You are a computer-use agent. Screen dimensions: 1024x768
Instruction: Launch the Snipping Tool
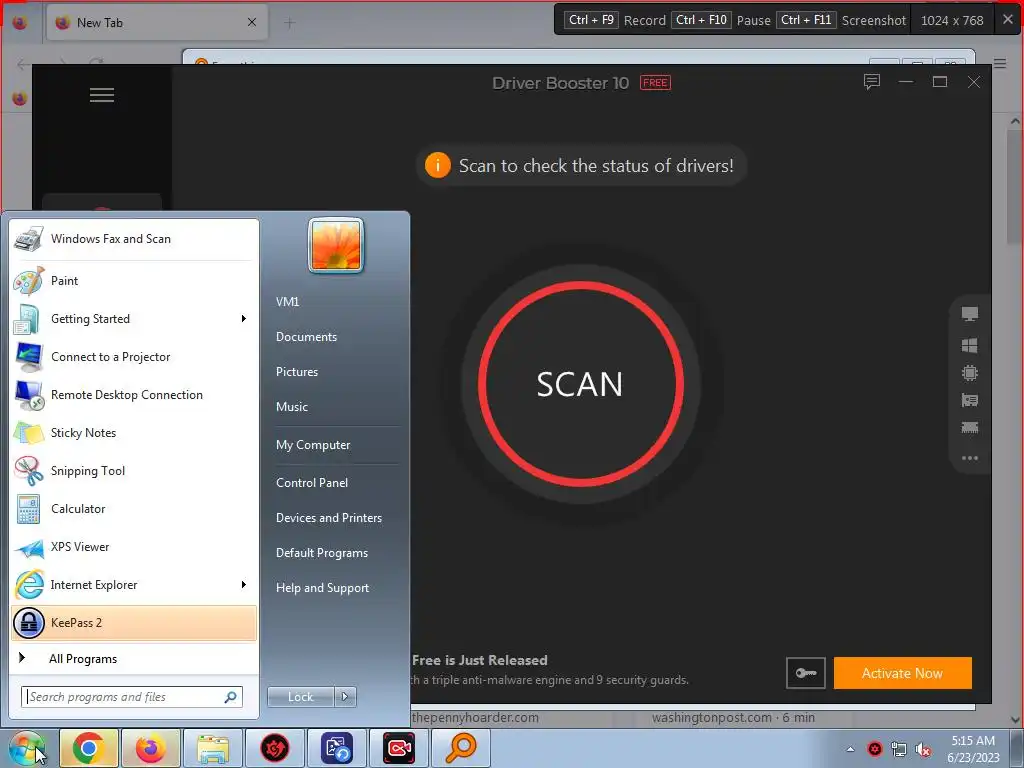(134, 471)
